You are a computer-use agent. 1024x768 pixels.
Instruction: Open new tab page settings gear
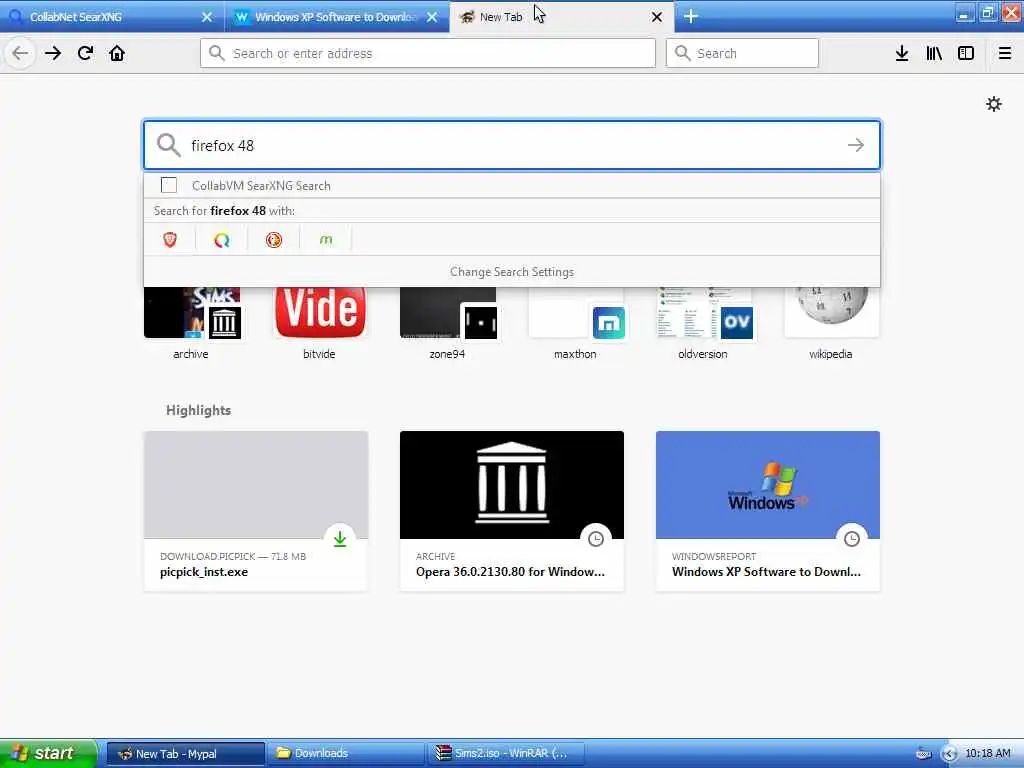pos(993,104)
